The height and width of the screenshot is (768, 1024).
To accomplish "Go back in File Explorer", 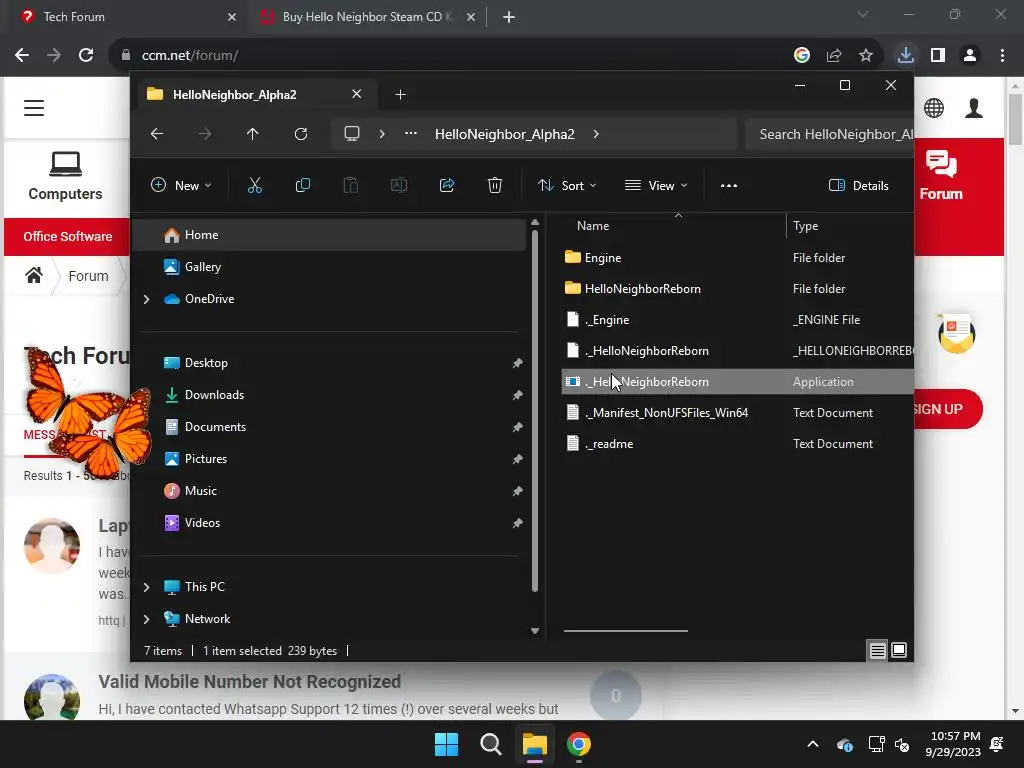I will [x=157, y=134].
